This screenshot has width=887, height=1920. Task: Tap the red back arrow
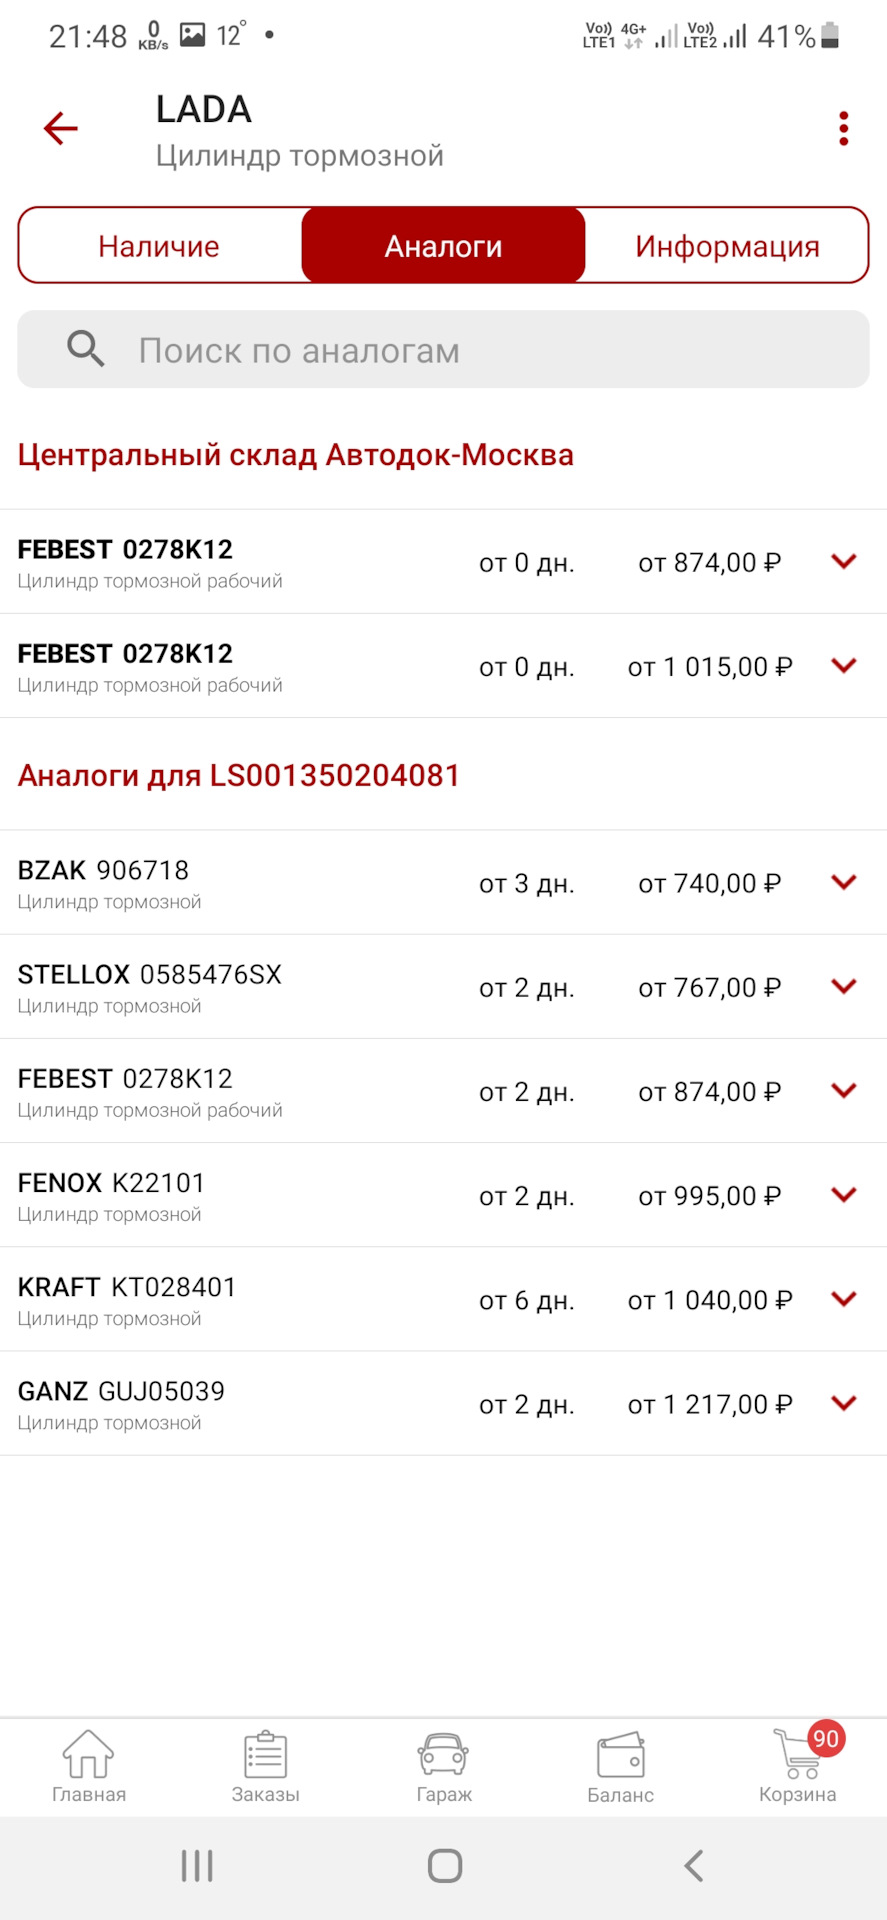click(61, 129)
